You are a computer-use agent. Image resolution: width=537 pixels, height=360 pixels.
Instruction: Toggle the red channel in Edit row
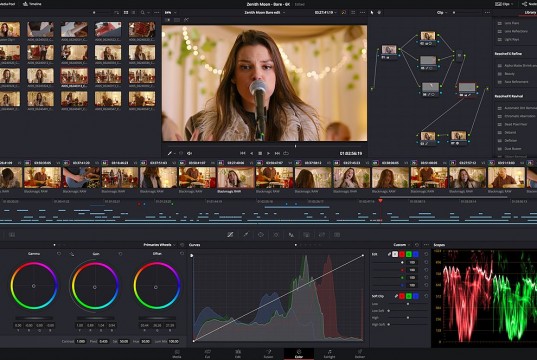(x=402, y=254)
